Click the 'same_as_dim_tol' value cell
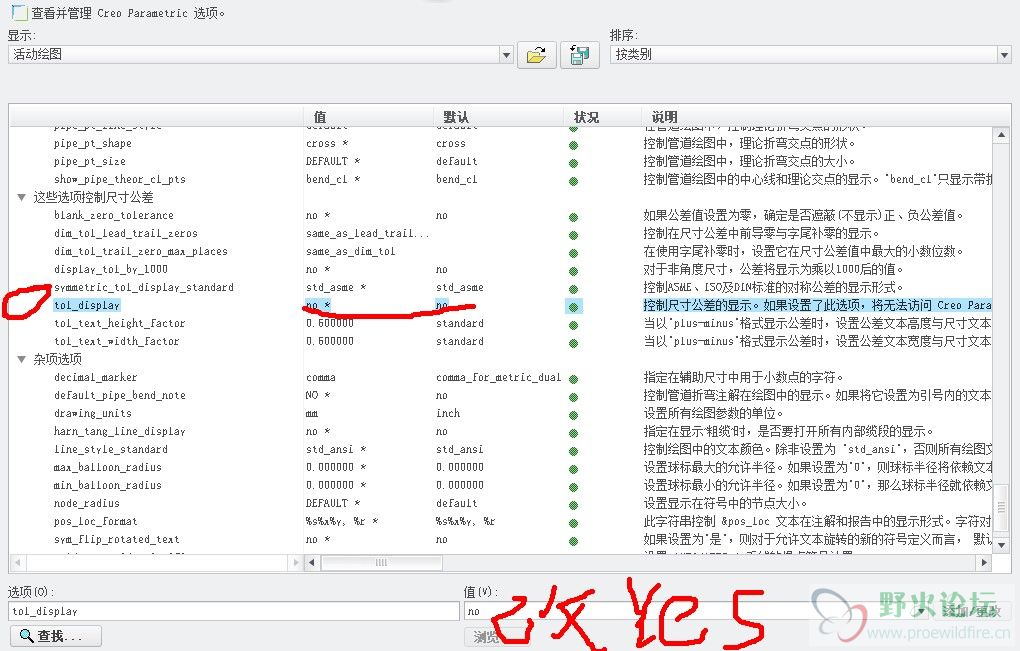 point(351,251)
